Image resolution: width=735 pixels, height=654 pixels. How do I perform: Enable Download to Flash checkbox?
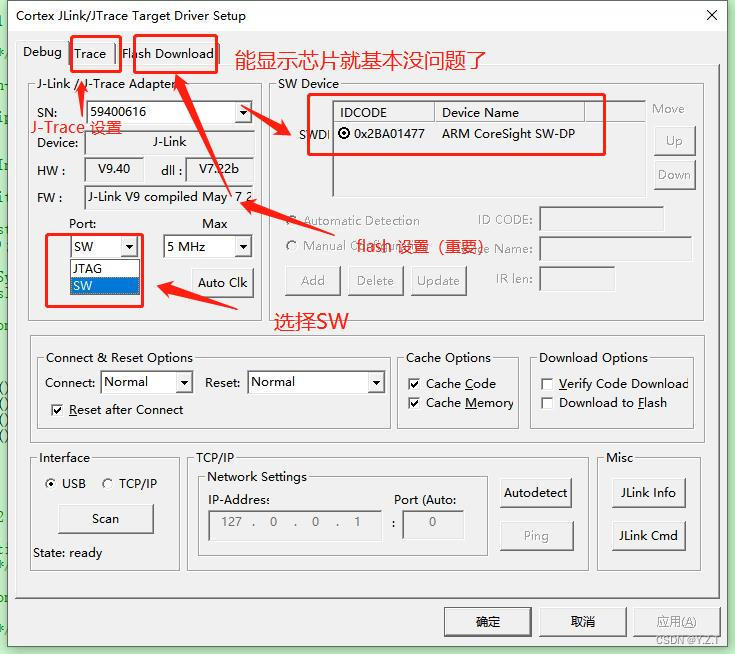(547, 403)
